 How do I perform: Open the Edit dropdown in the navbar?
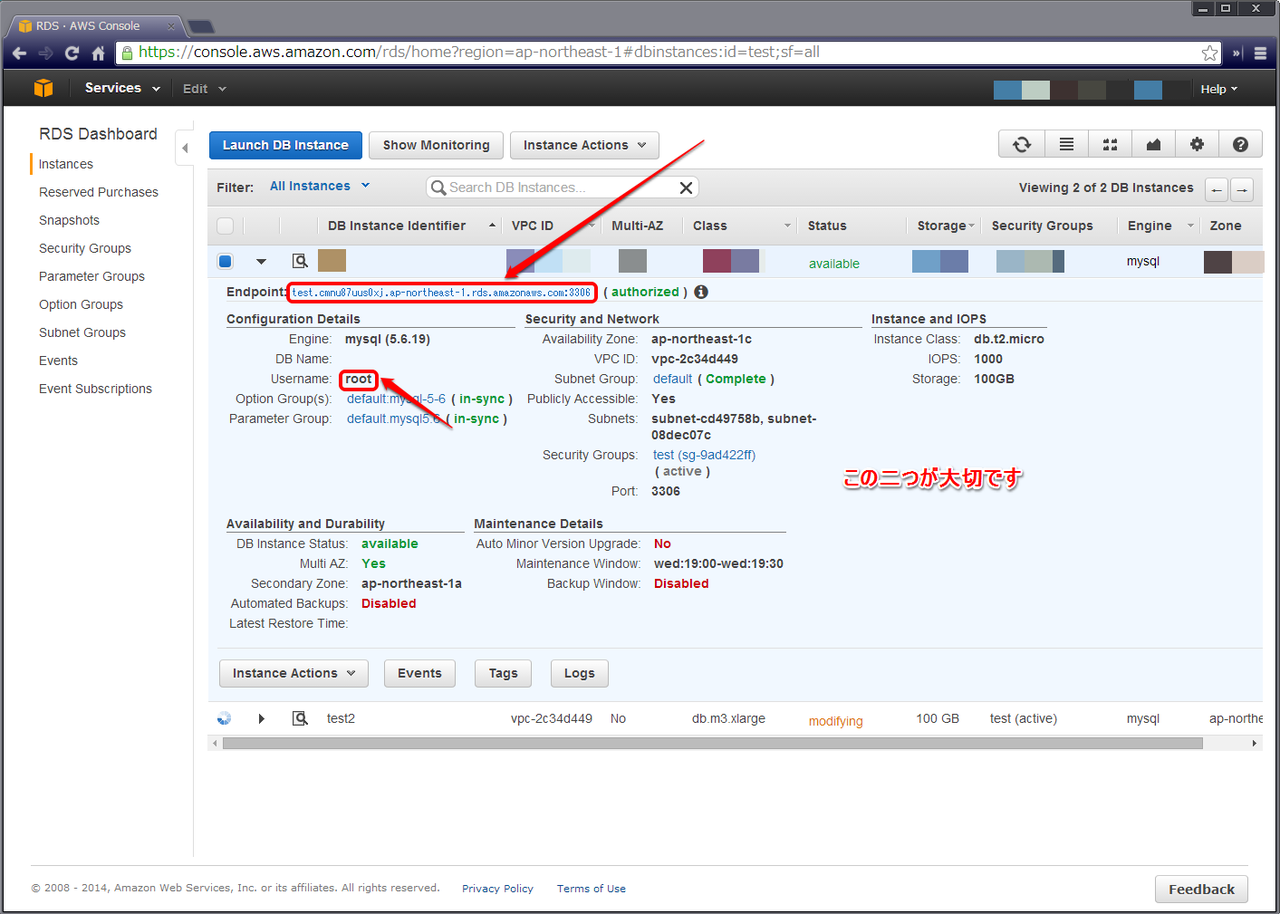coord(204,89)
